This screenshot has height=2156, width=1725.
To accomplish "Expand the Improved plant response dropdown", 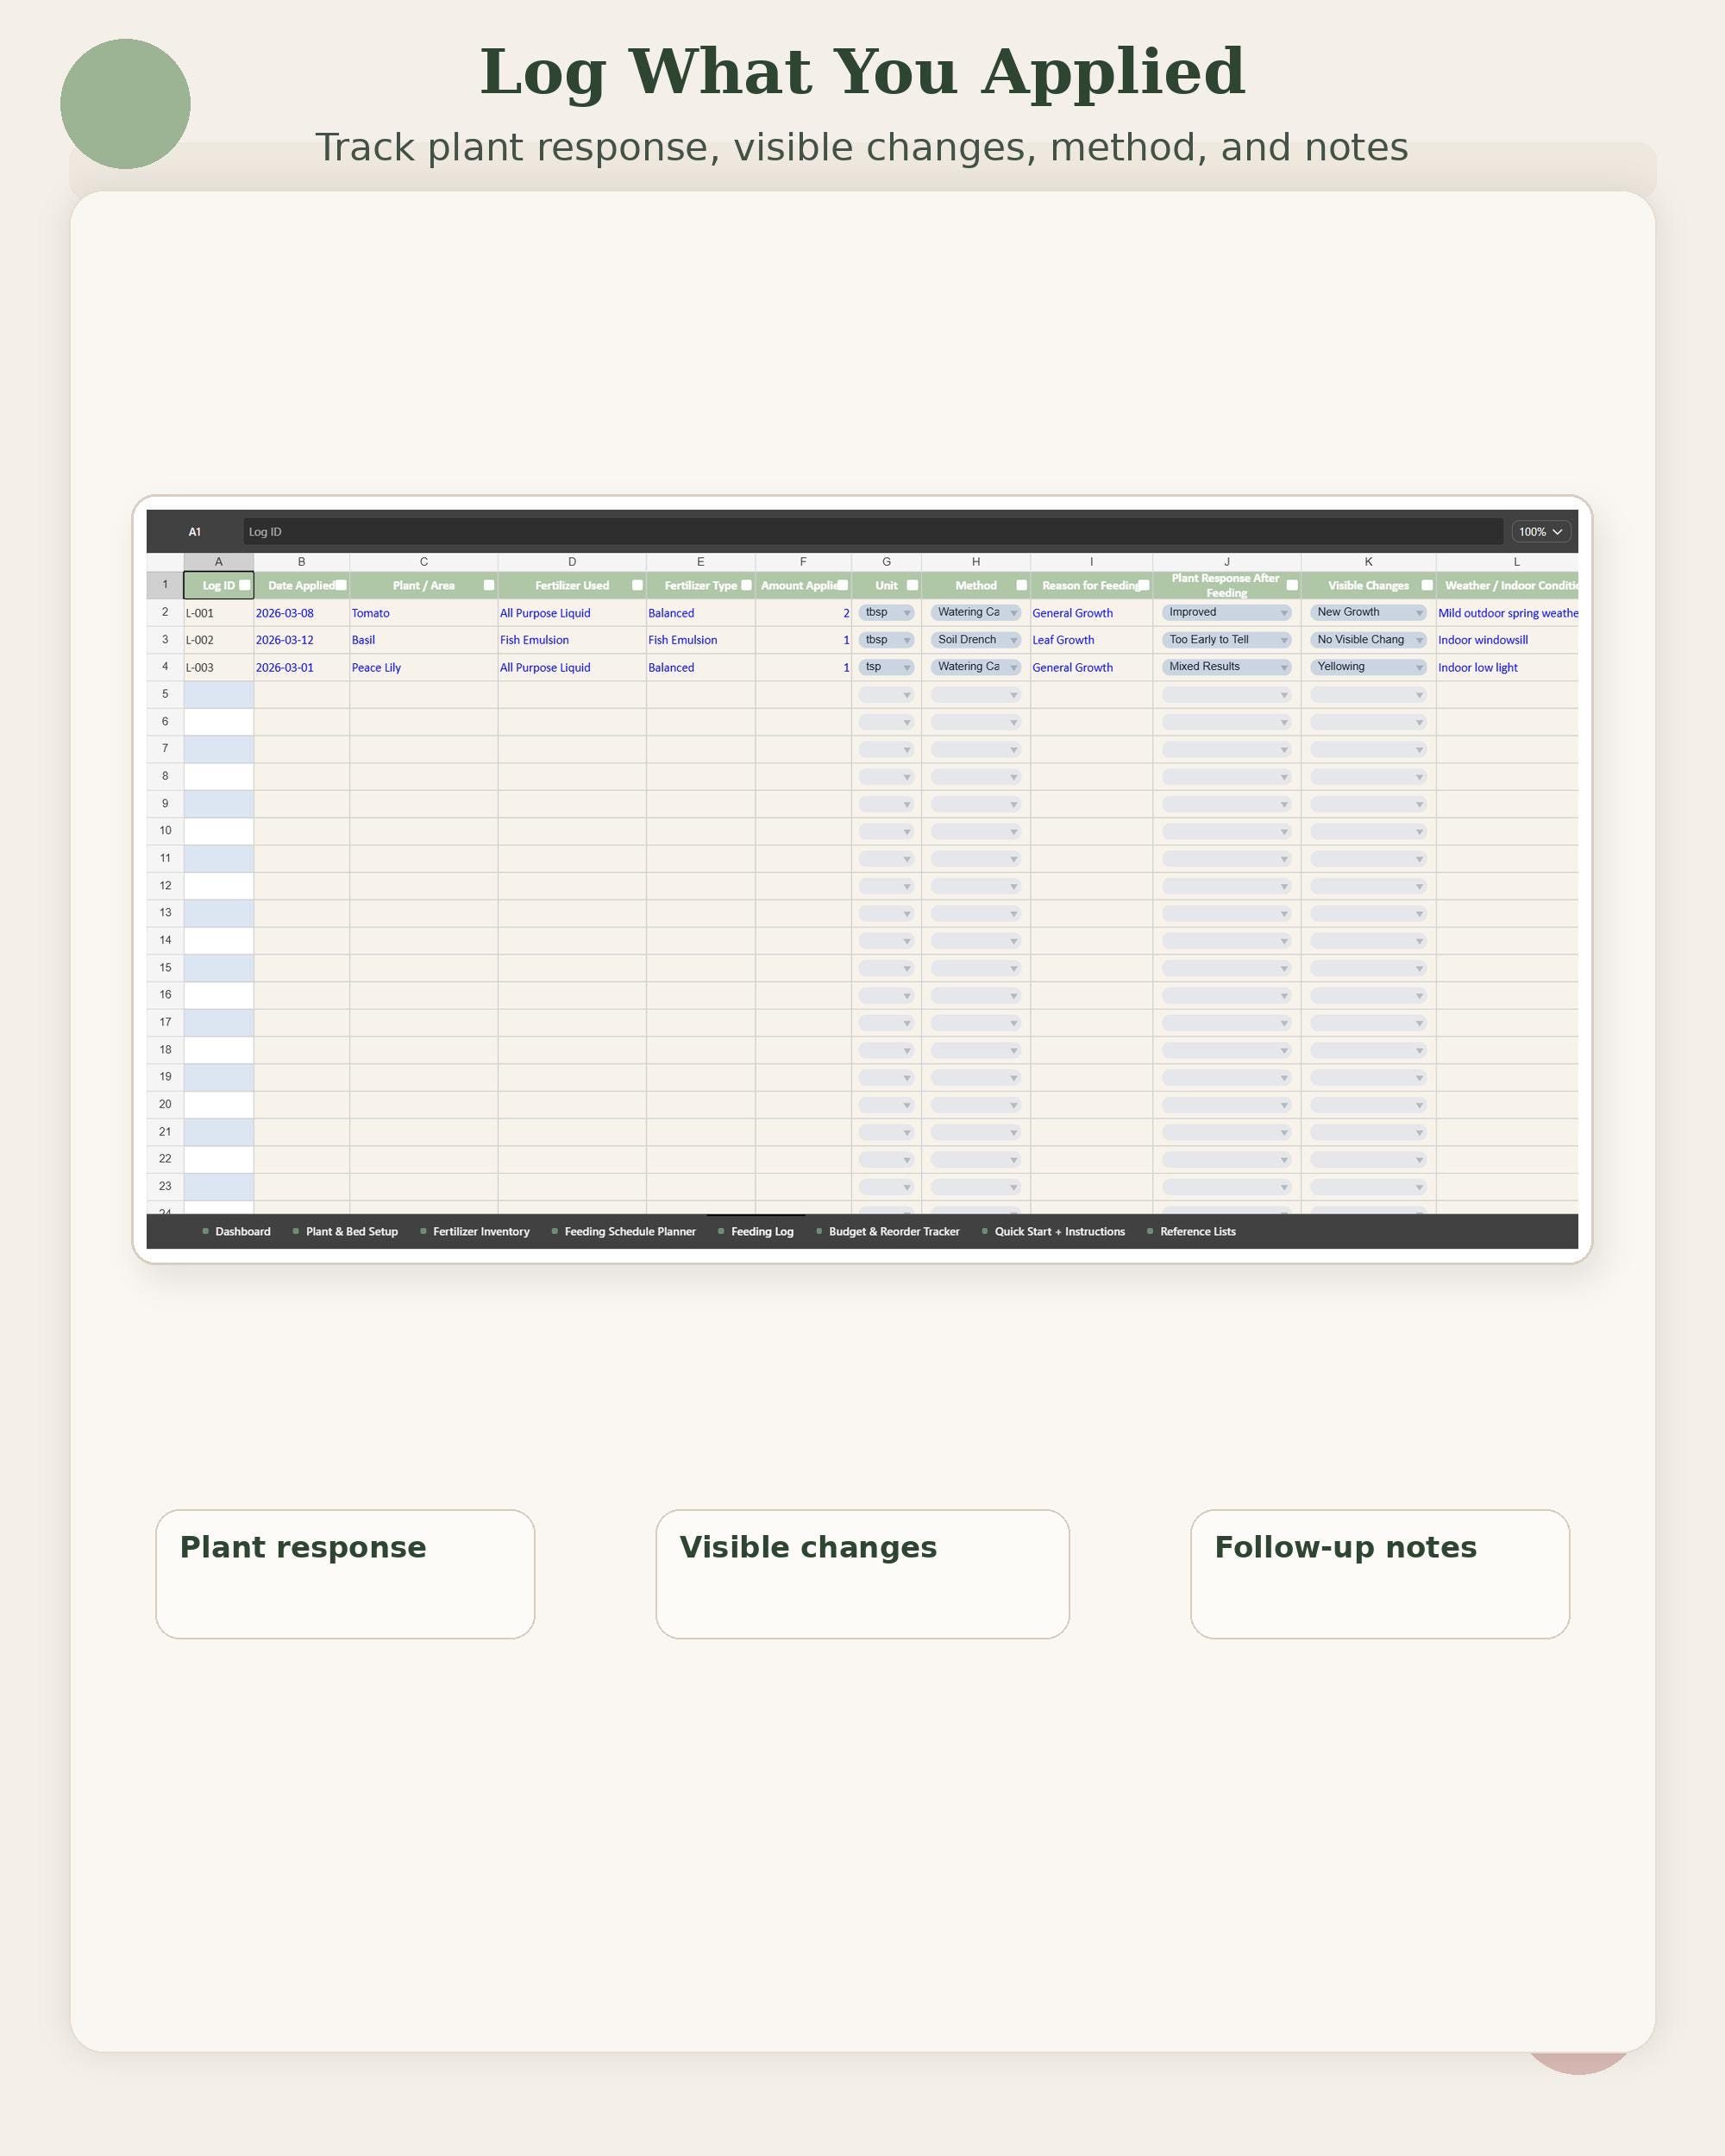I will (1226, 612).
